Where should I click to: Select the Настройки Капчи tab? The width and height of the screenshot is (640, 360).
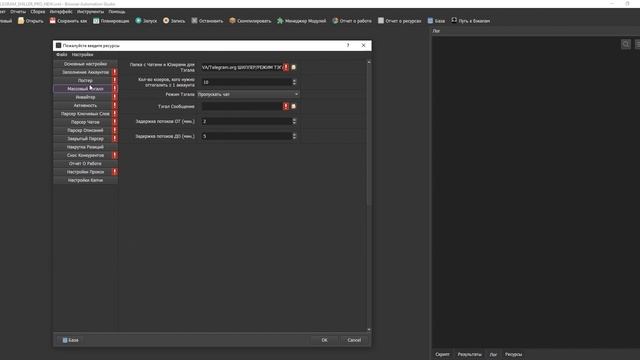pos(85,180)
